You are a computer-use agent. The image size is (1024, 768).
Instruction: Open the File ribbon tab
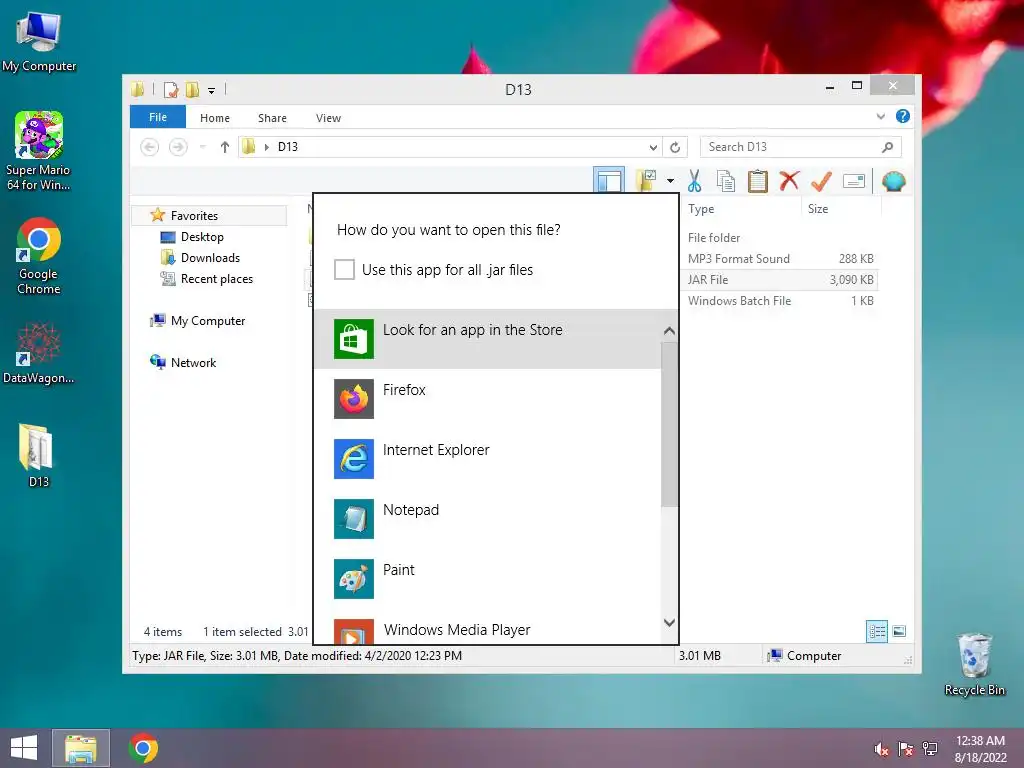click(x=158, y=117)
